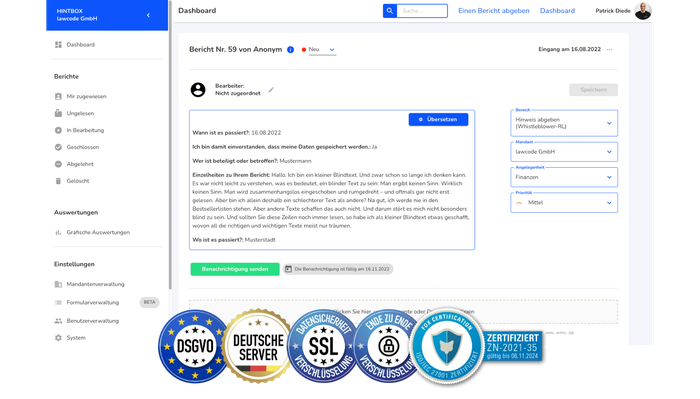This screenshot has height=399, width=700.
Task: Click the Wo ist es passiert line
Action: tap(233, 240)
